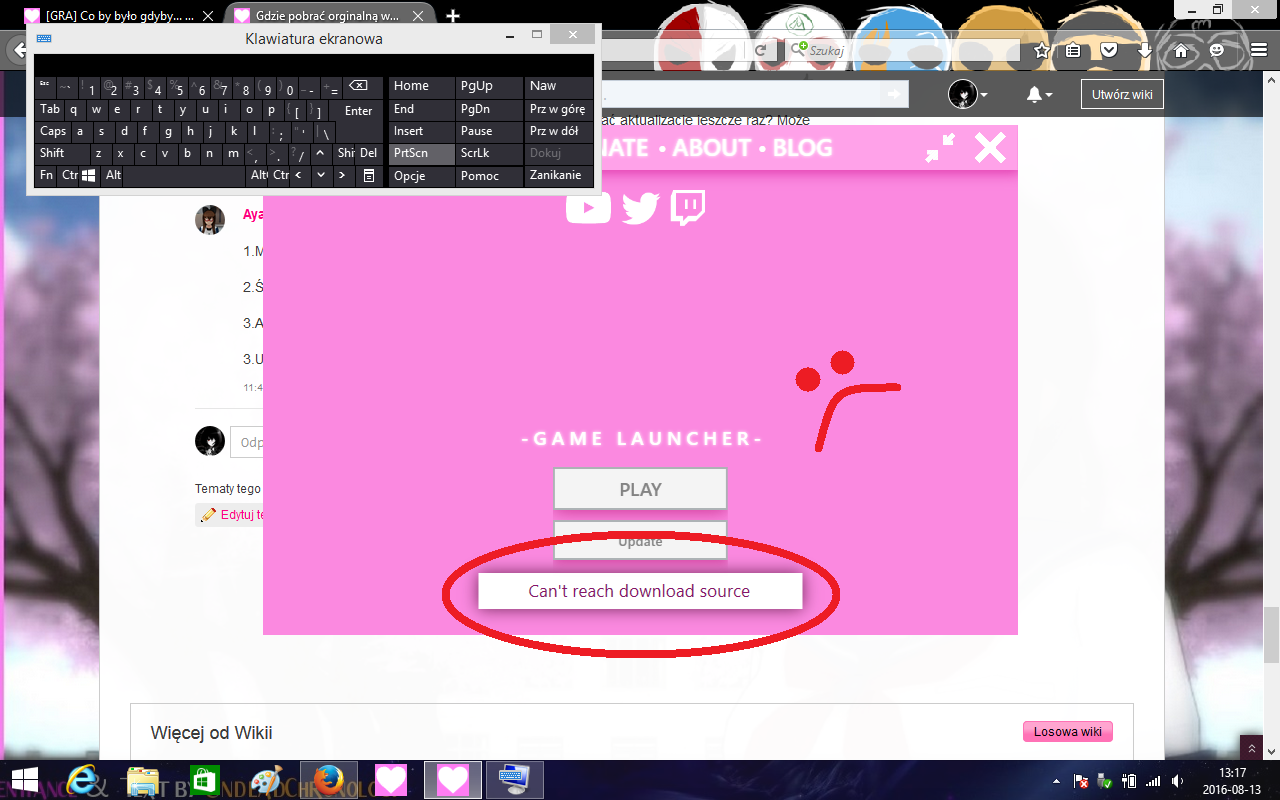Click Pomoc on the on-screen keyboard

coord(489,176)
